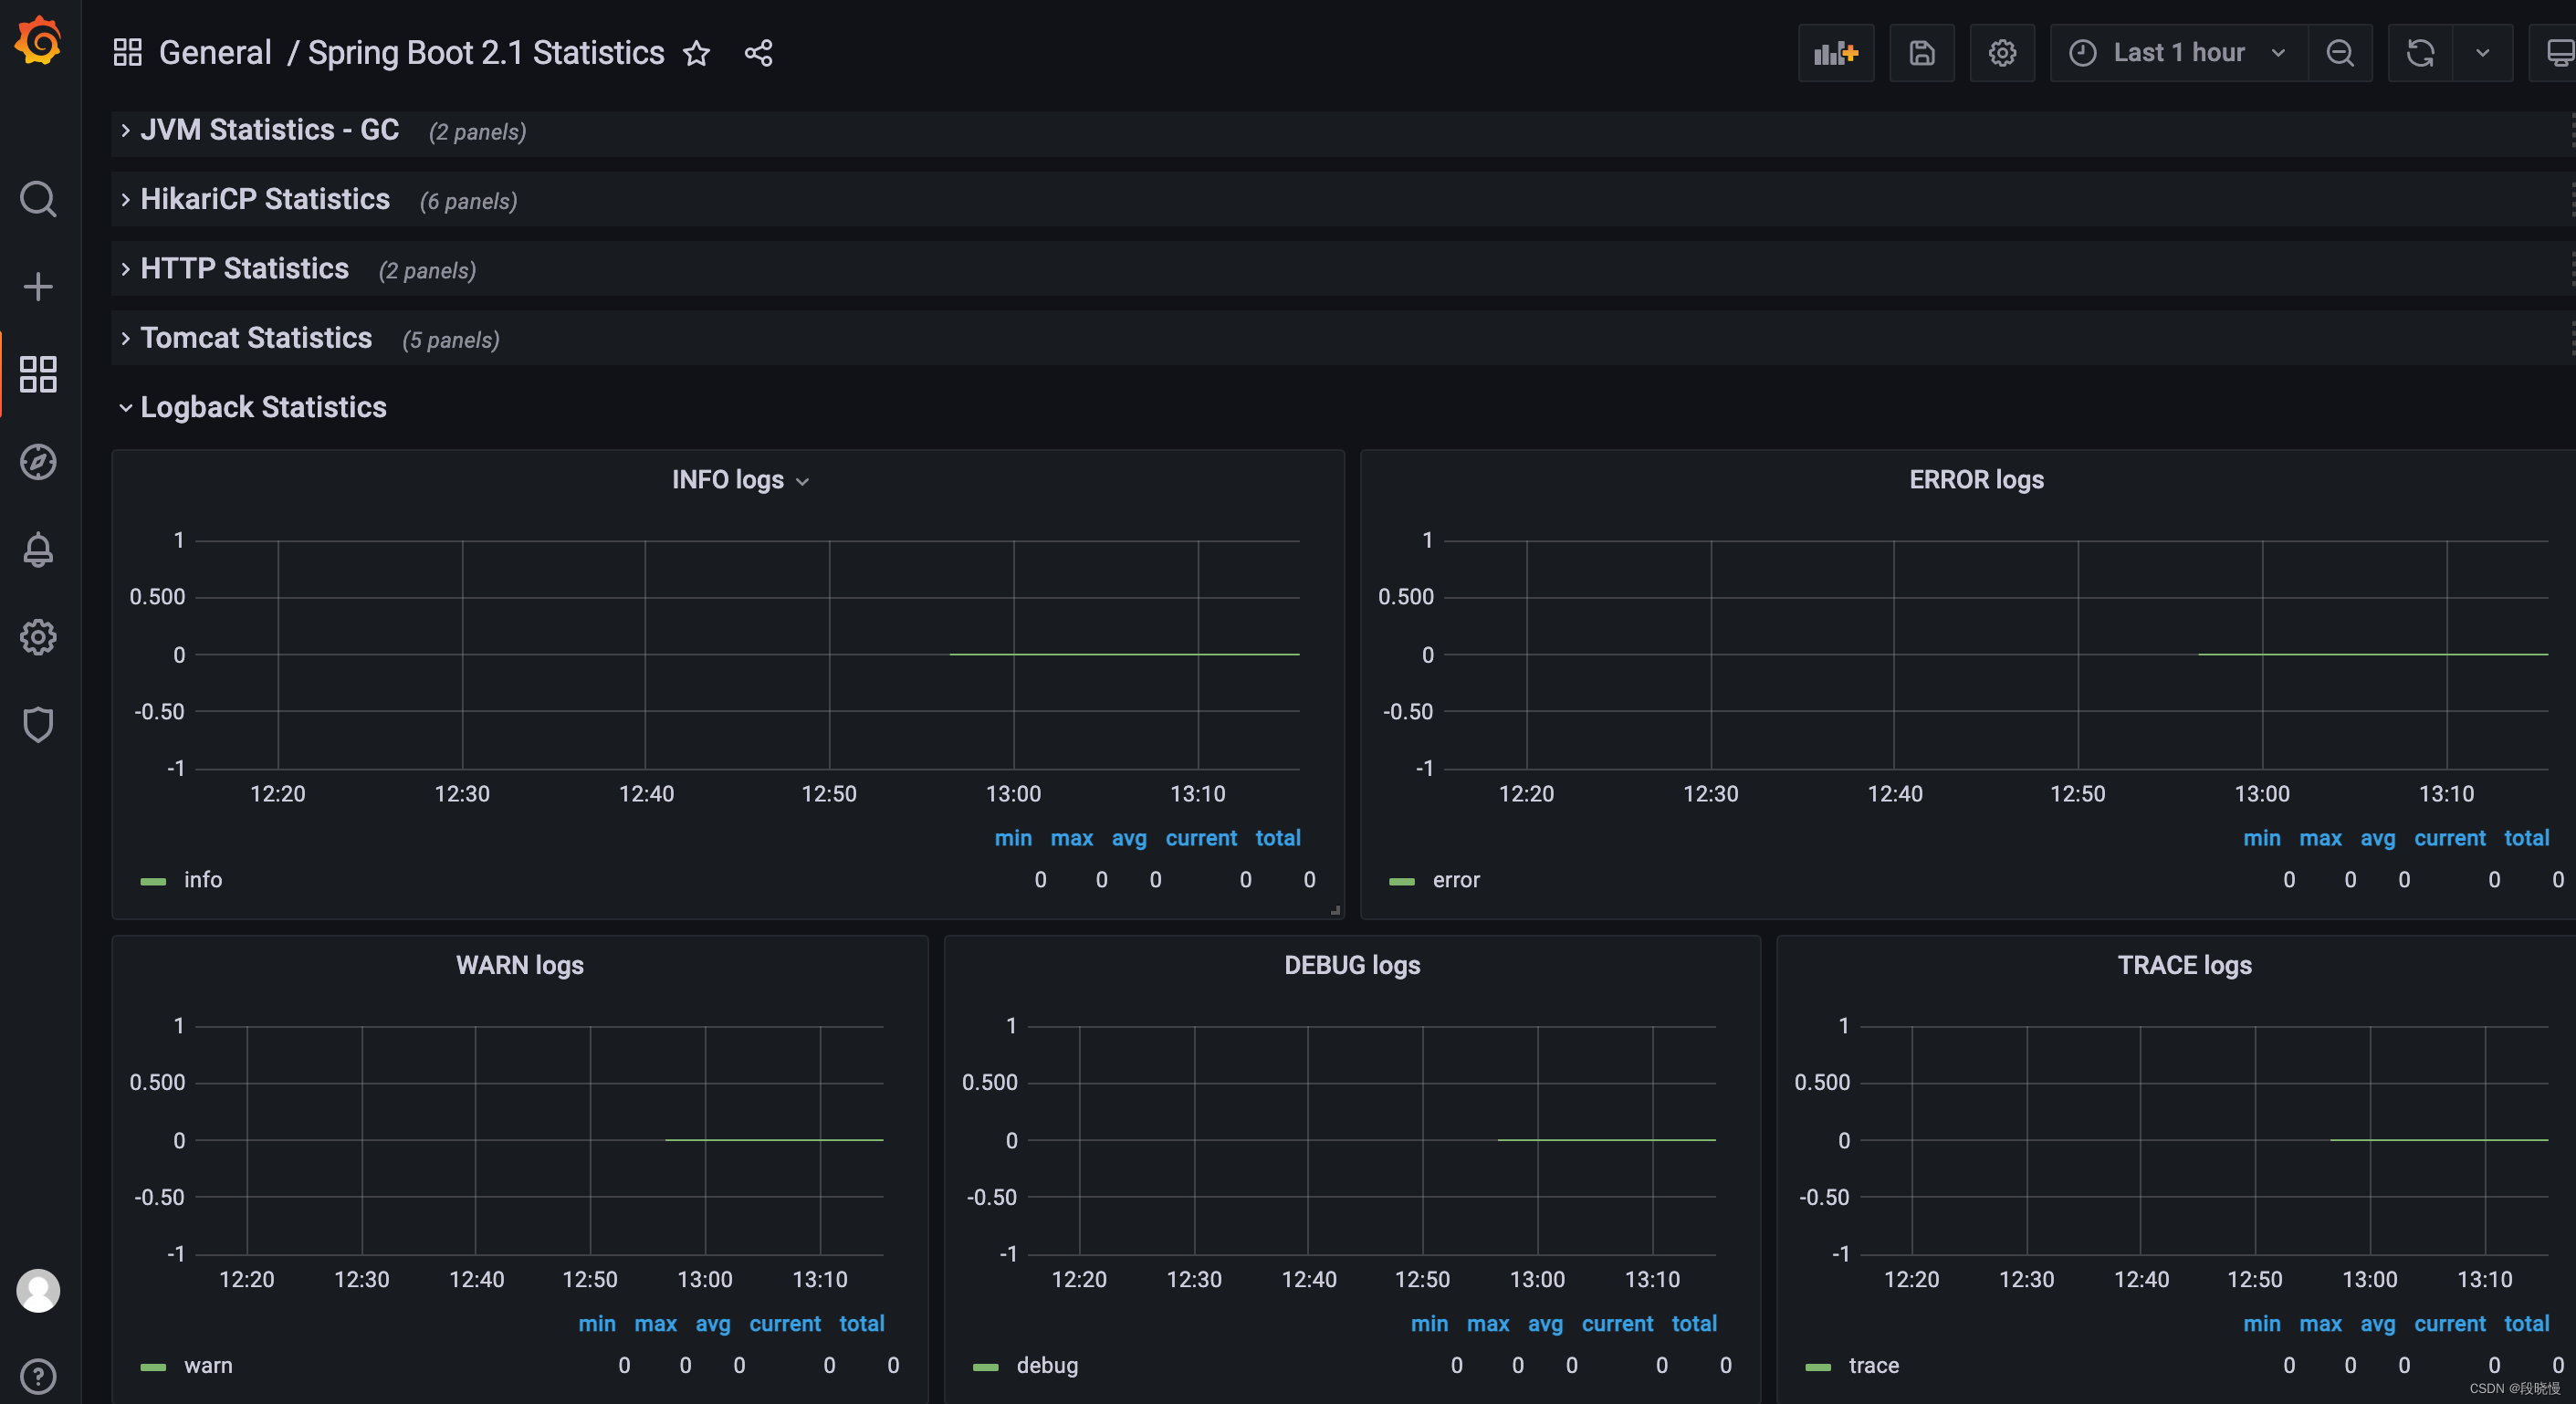Image resolution: width=2576 pixels, height=1404 pixels.
Task: Open the Search dashboards icon in sidebar
Action: [38, 199]
